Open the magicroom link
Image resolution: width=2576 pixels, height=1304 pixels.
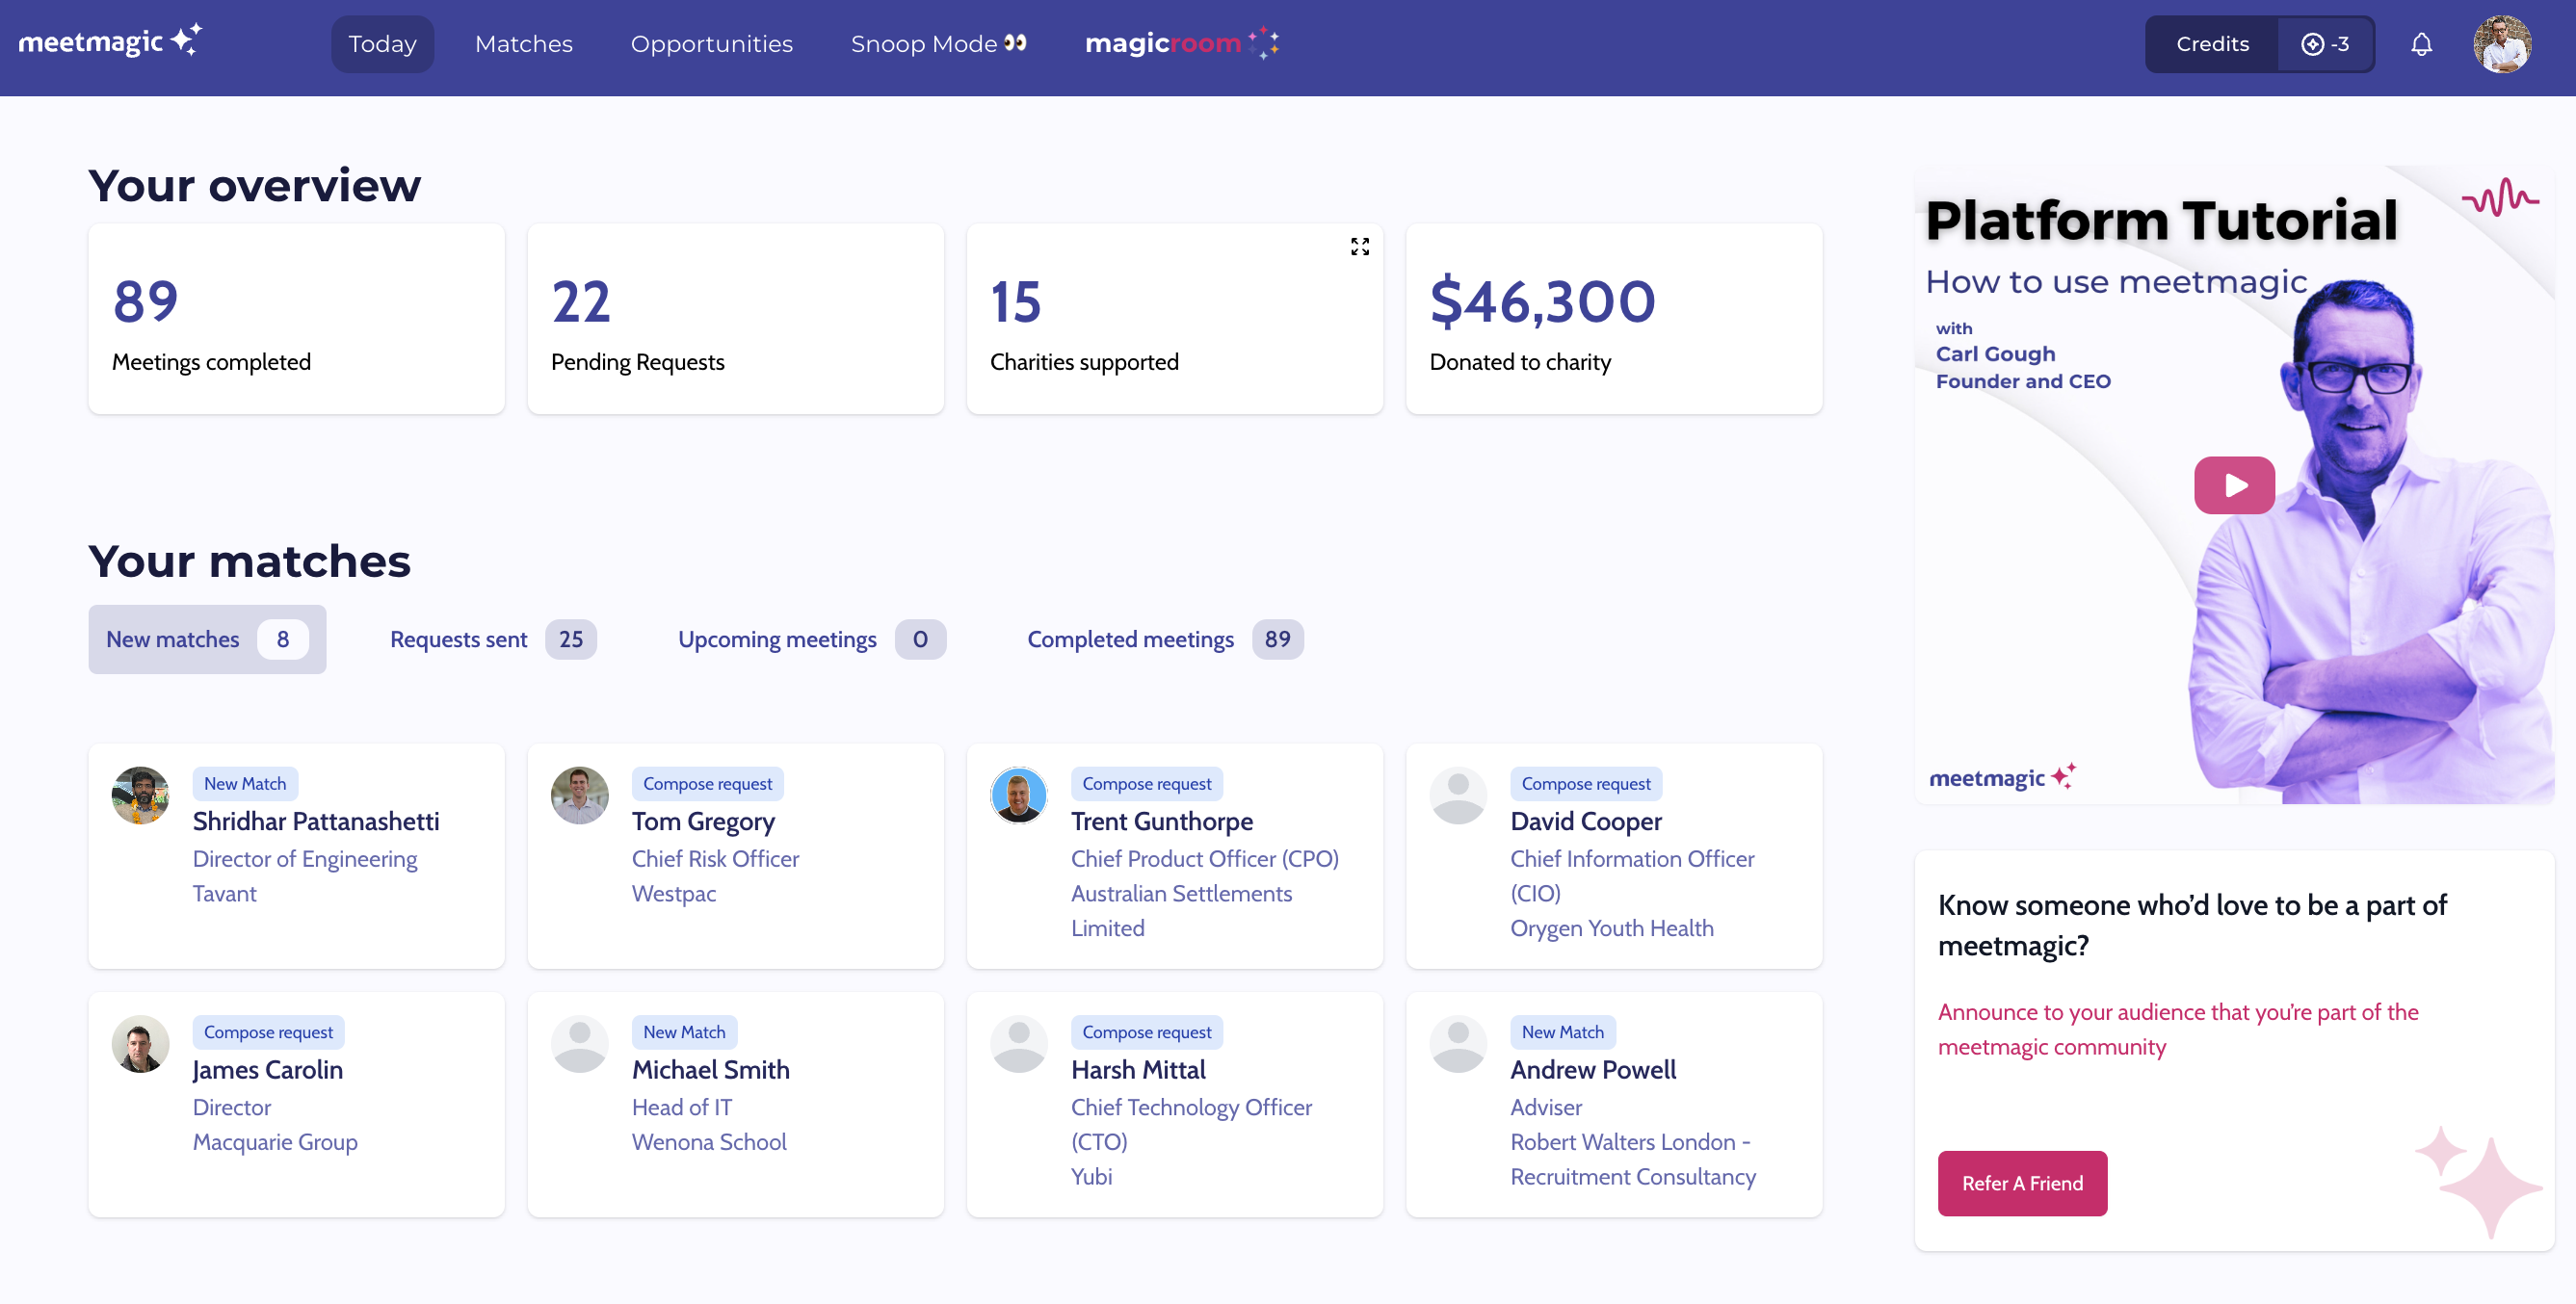[1182, 43]
